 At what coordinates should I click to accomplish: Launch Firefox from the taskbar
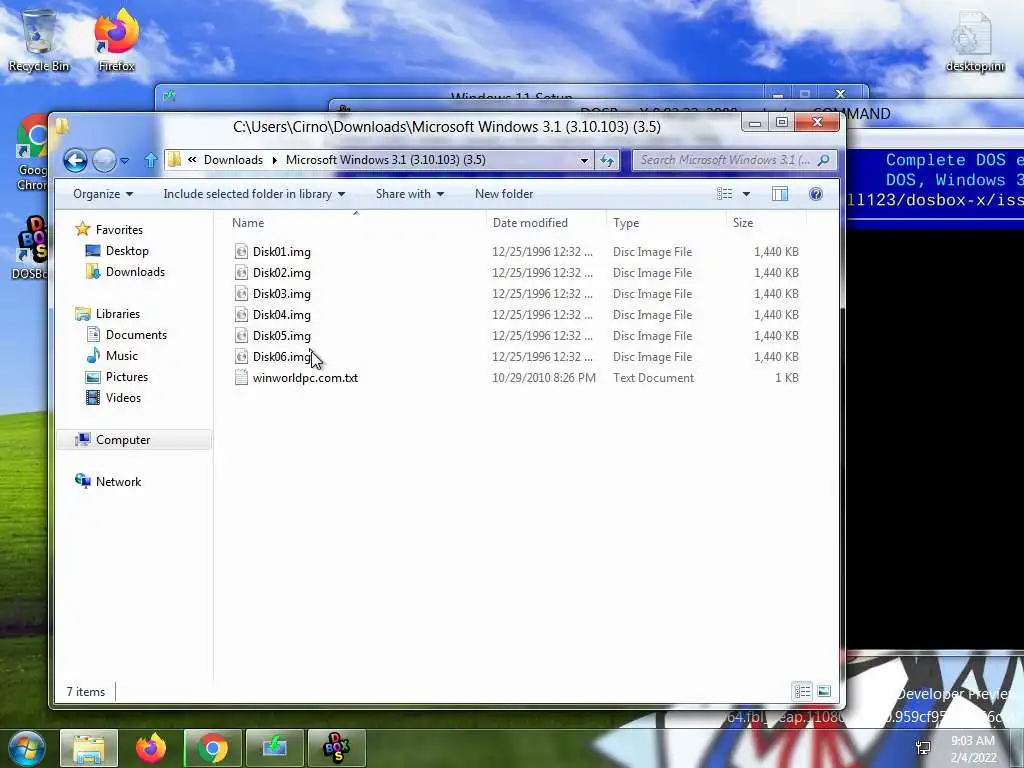[x=151, y=748]
